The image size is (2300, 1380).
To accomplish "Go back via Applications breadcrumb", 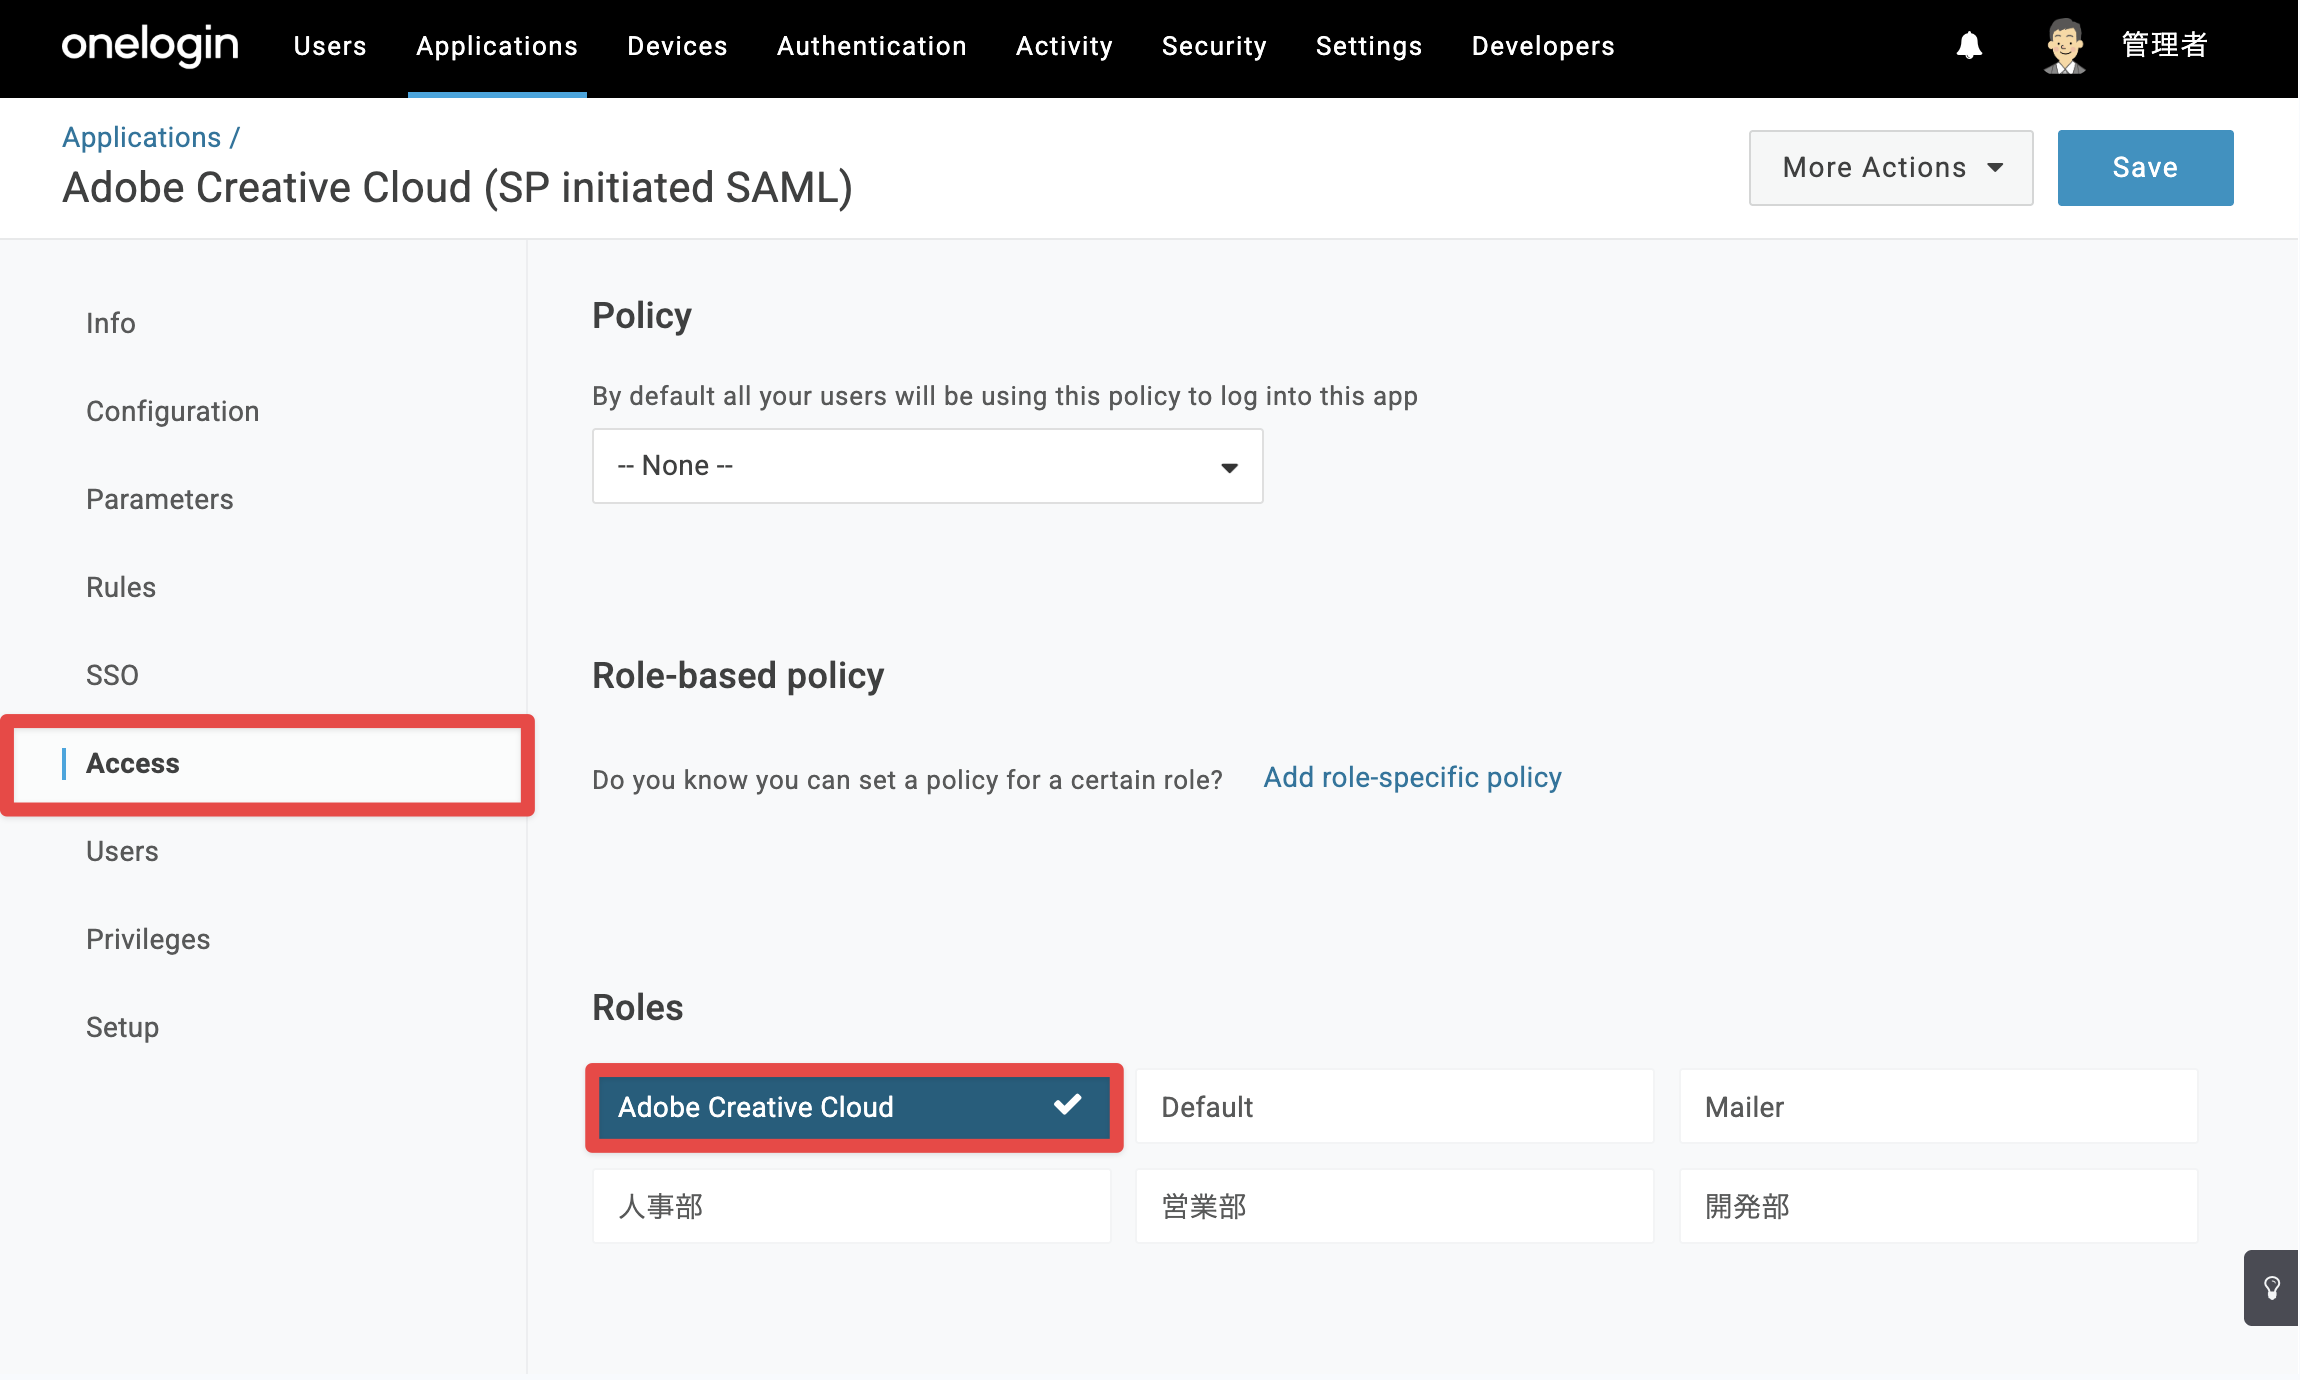I will tap(142, 137).
